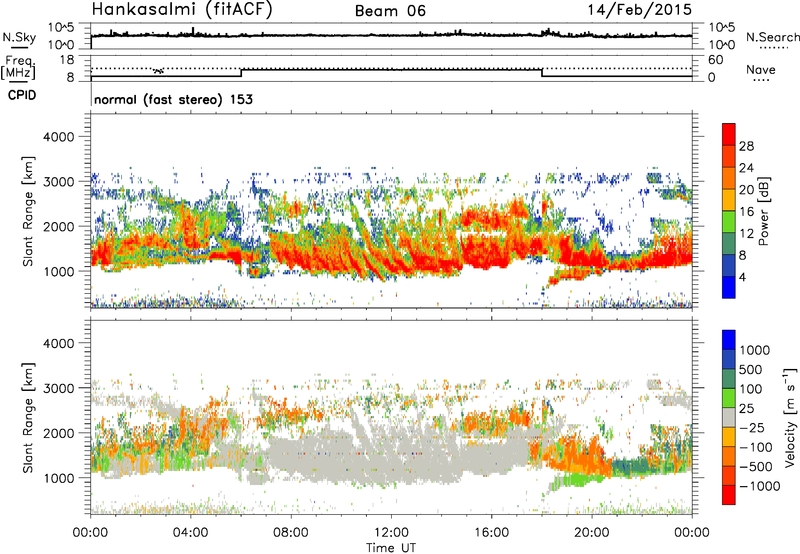Click the 'N.Search' legend label
The image size is (800, 554).
772,37
